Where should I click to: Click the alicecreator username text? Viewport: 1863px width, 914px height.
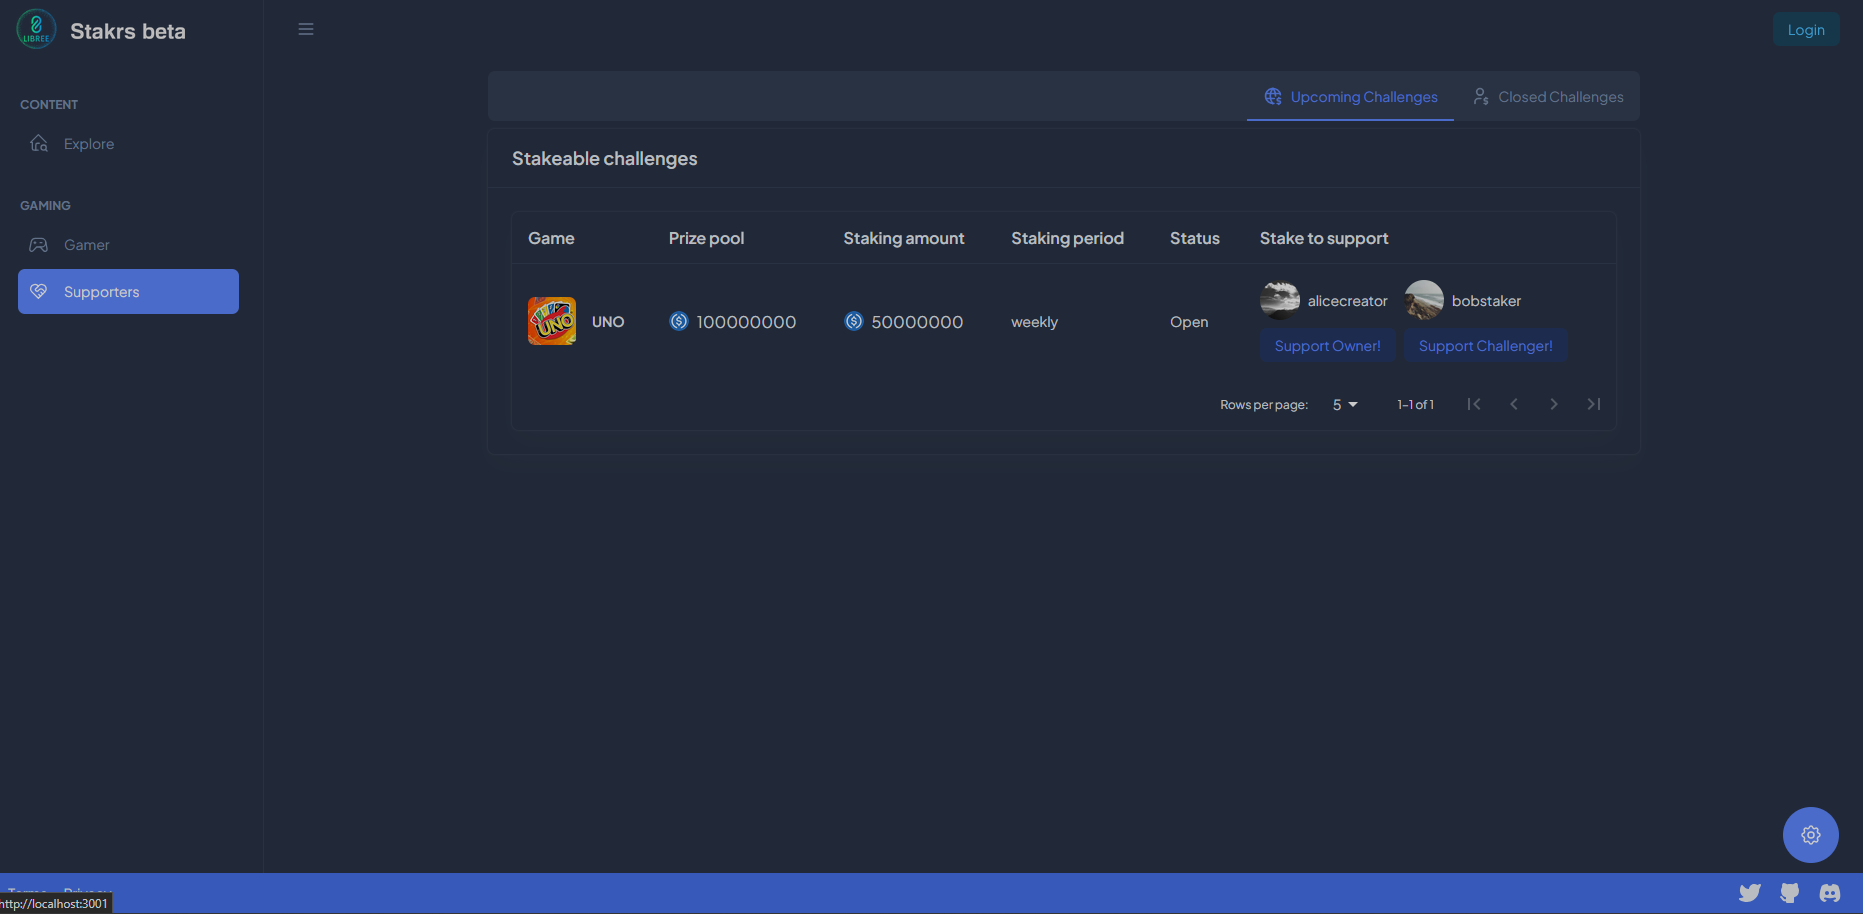[1347, 301]
